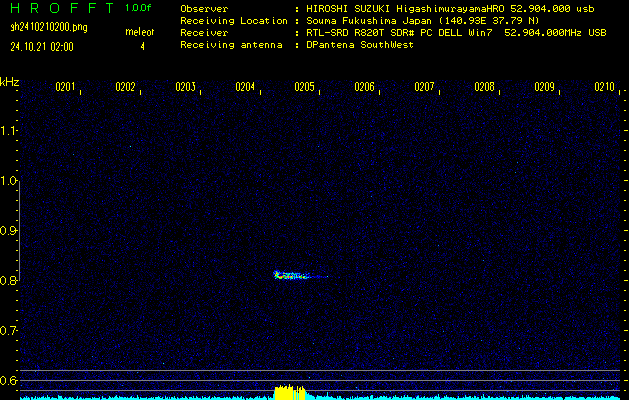Click the 0209 time marker
629x400 pixels.
click(544, 87)
